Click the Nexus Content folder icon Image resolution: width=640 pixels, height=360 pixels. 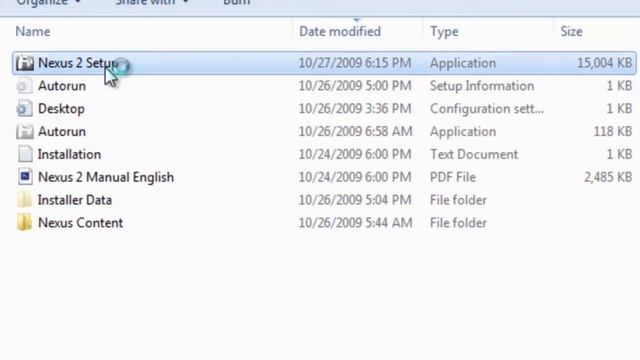point(24,223)
